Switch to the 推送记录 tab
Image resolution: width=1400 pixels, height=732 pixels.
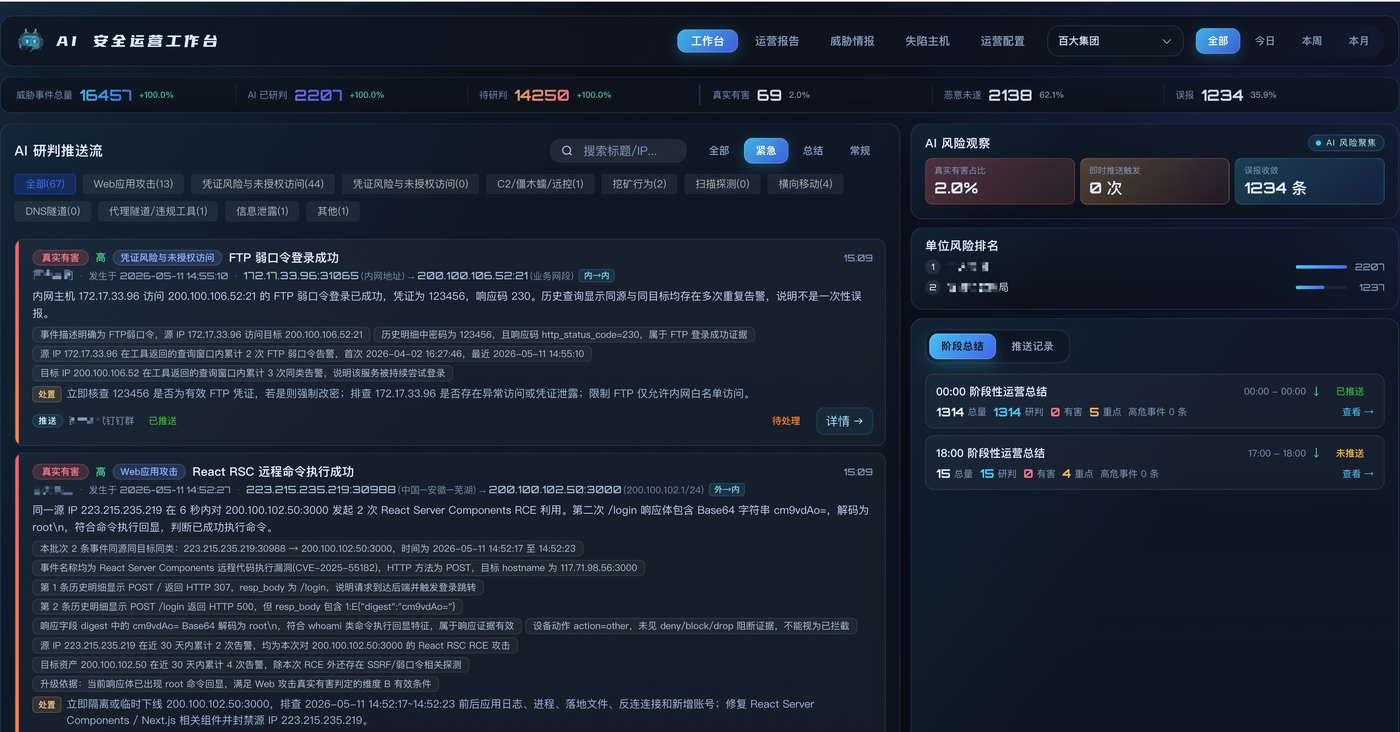tap(1032, 346)
